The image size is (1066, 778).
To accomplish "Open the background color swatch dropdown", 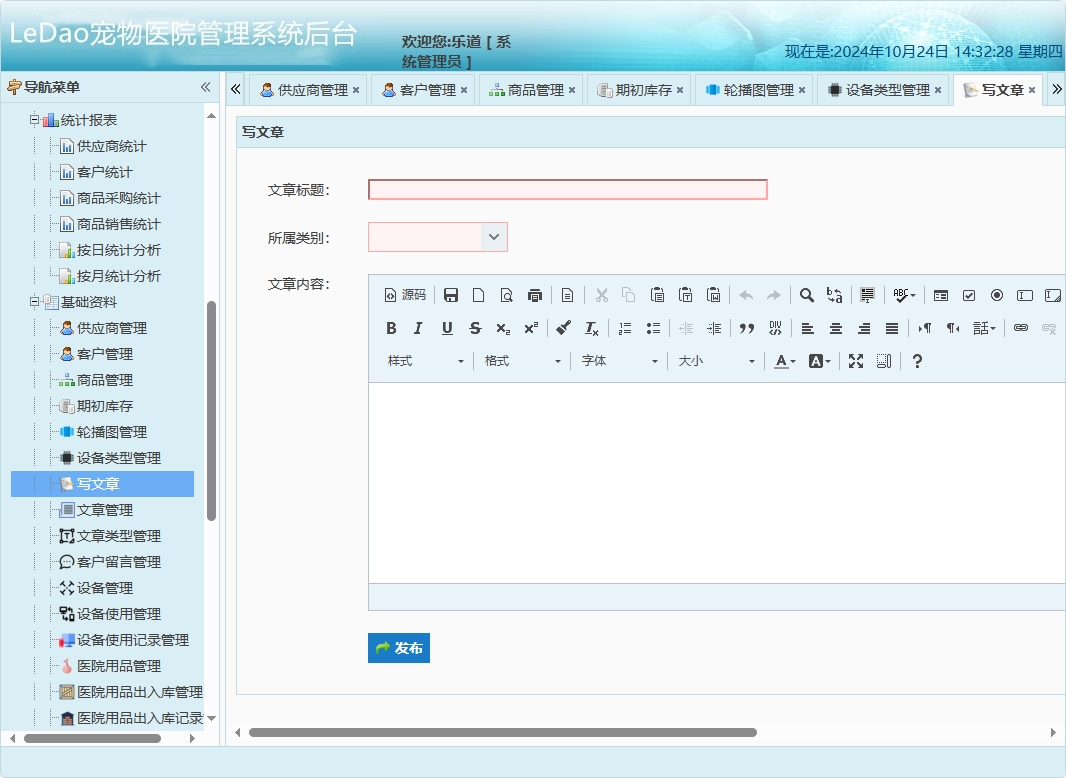I will pos(817,361).
